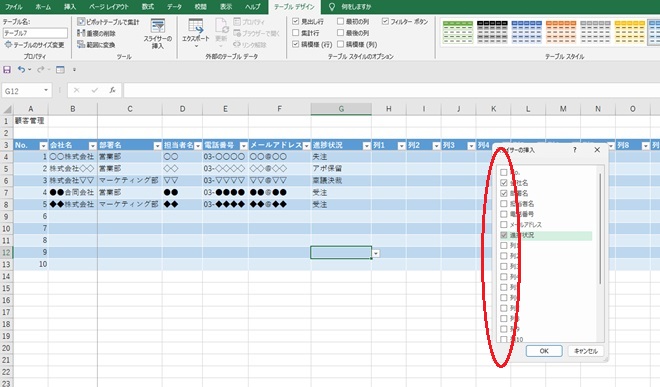Click cell G4 containing 失注
This screenshot has height=387, width=660.
341,157
